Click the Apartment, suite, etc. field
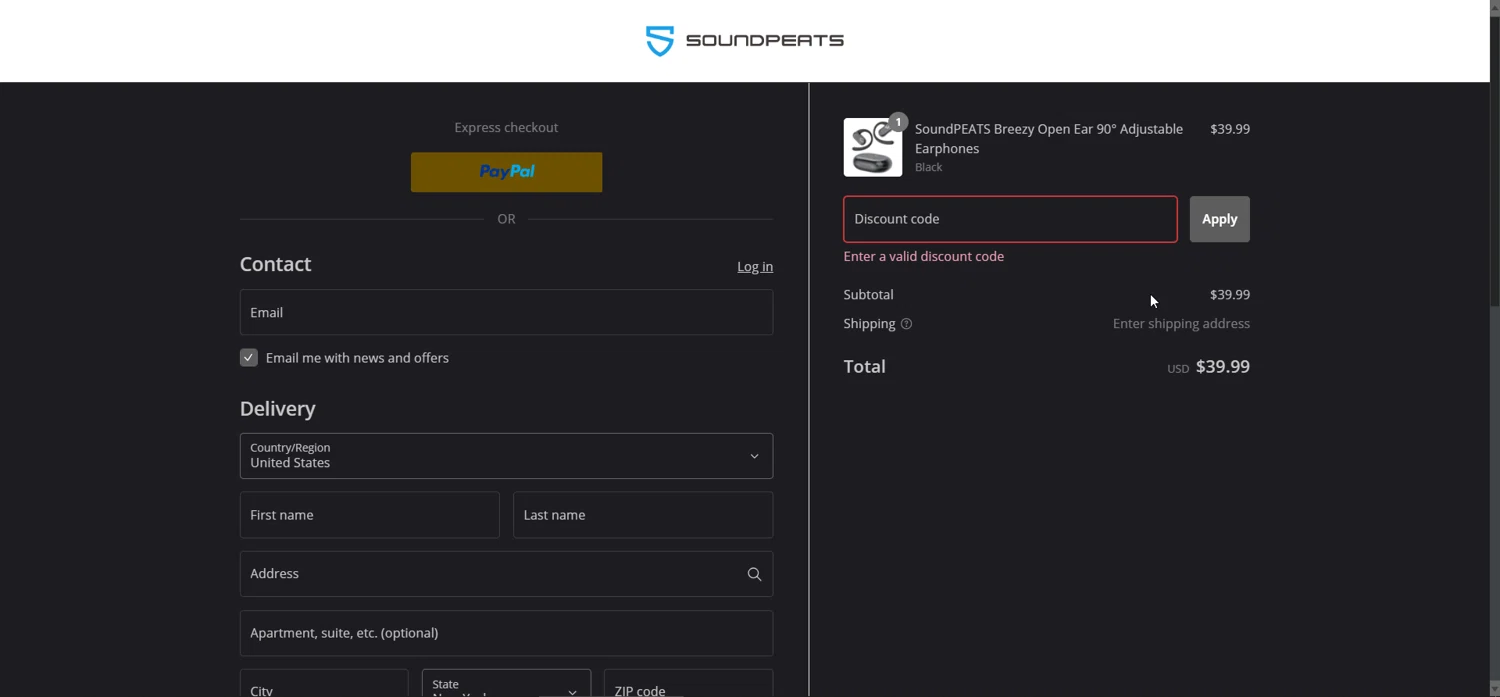The image size is (1500, 697). pos(506,633)
